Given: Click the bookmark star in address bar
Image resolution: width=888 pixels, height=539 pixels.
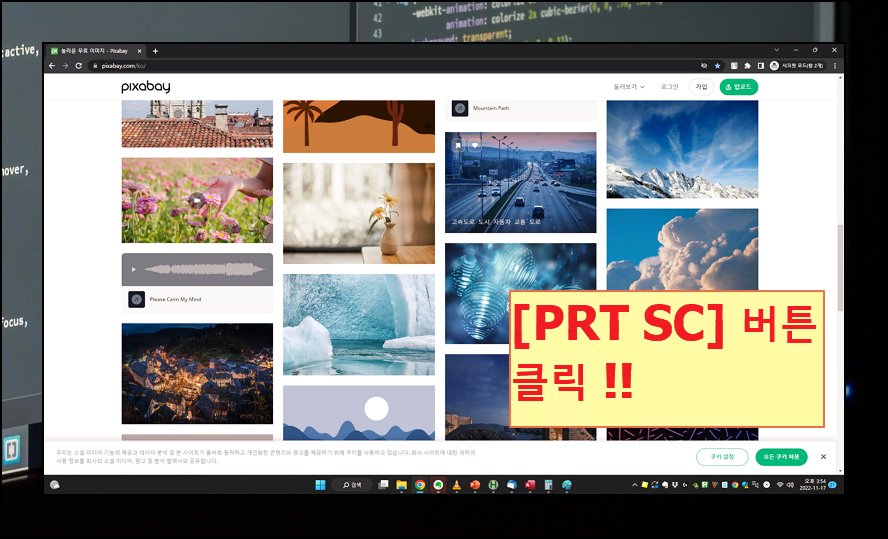Looking at the screenshot, I should pyautogui.click(x=718, y=66).
